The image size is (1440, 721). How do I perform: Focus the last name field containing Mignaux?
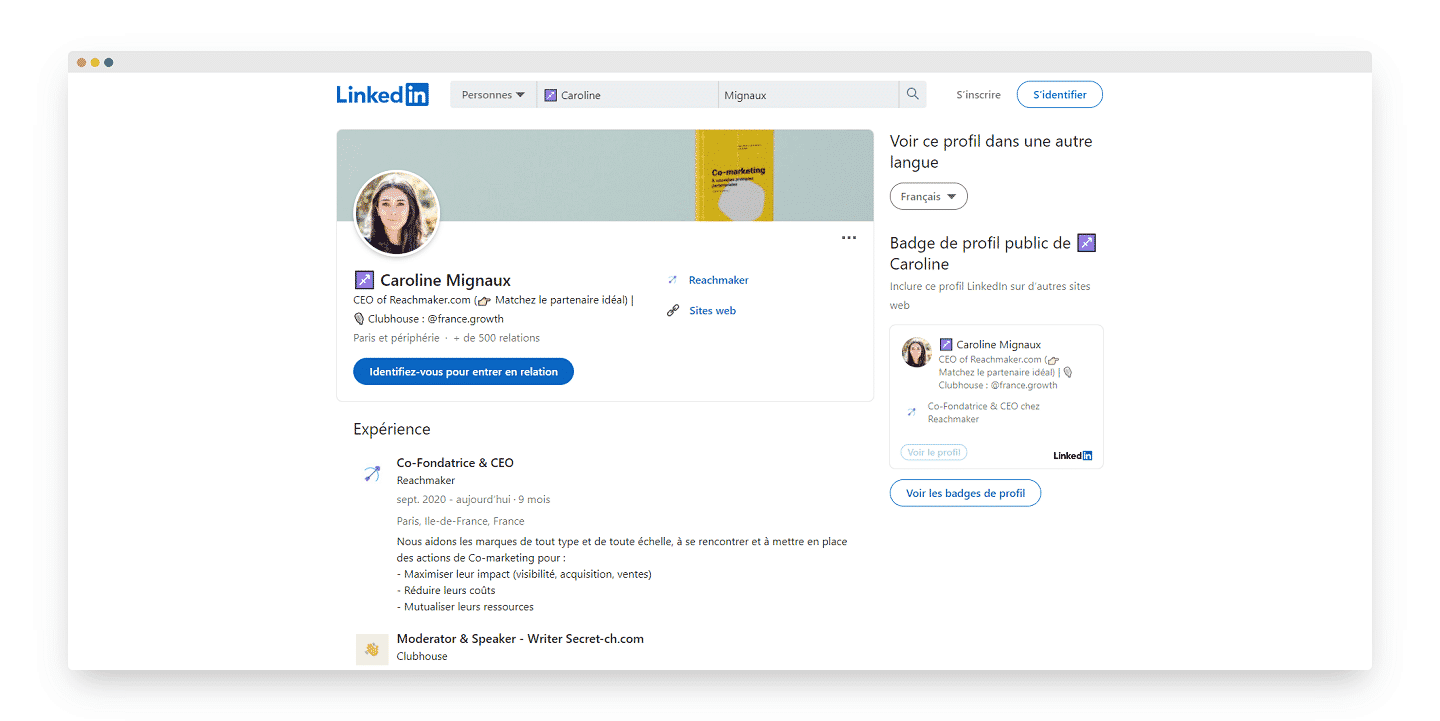click(809, 95)
